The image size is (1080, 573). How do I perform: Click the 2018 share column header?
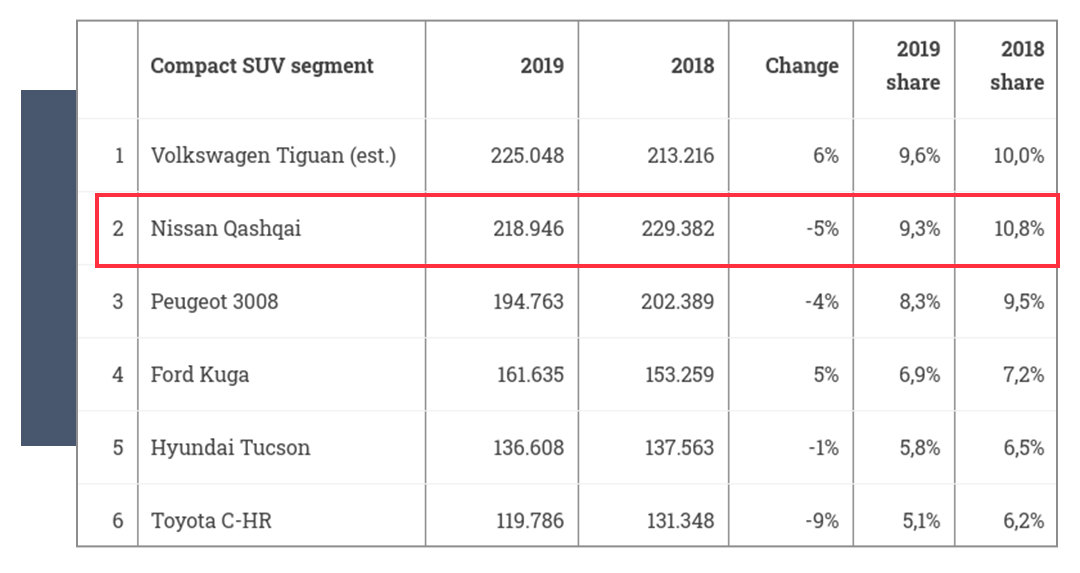pyautogui.click(x=1016, y=66)
